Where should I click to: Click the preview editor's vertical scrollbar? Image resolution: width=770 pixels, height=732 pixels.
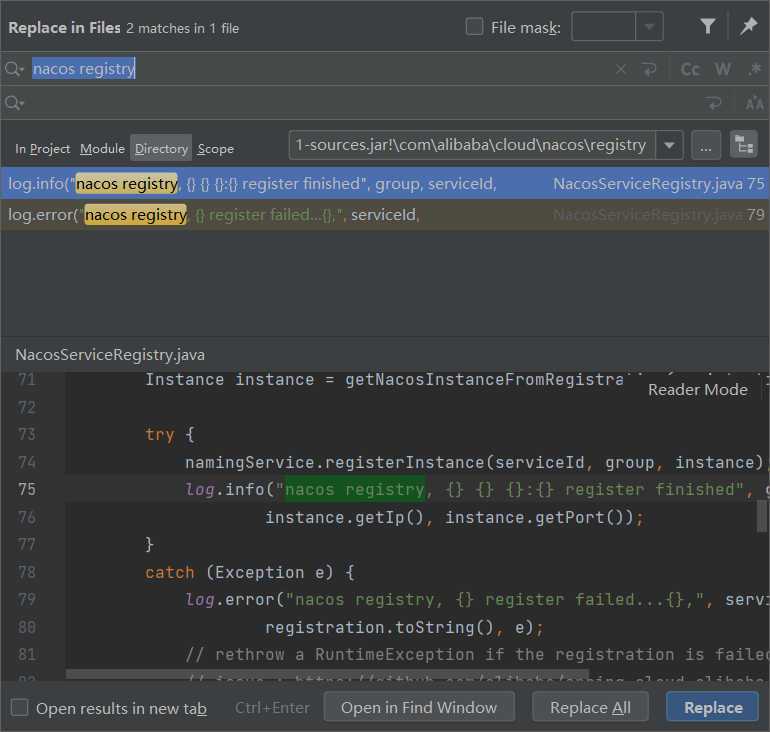click(763, 516)
